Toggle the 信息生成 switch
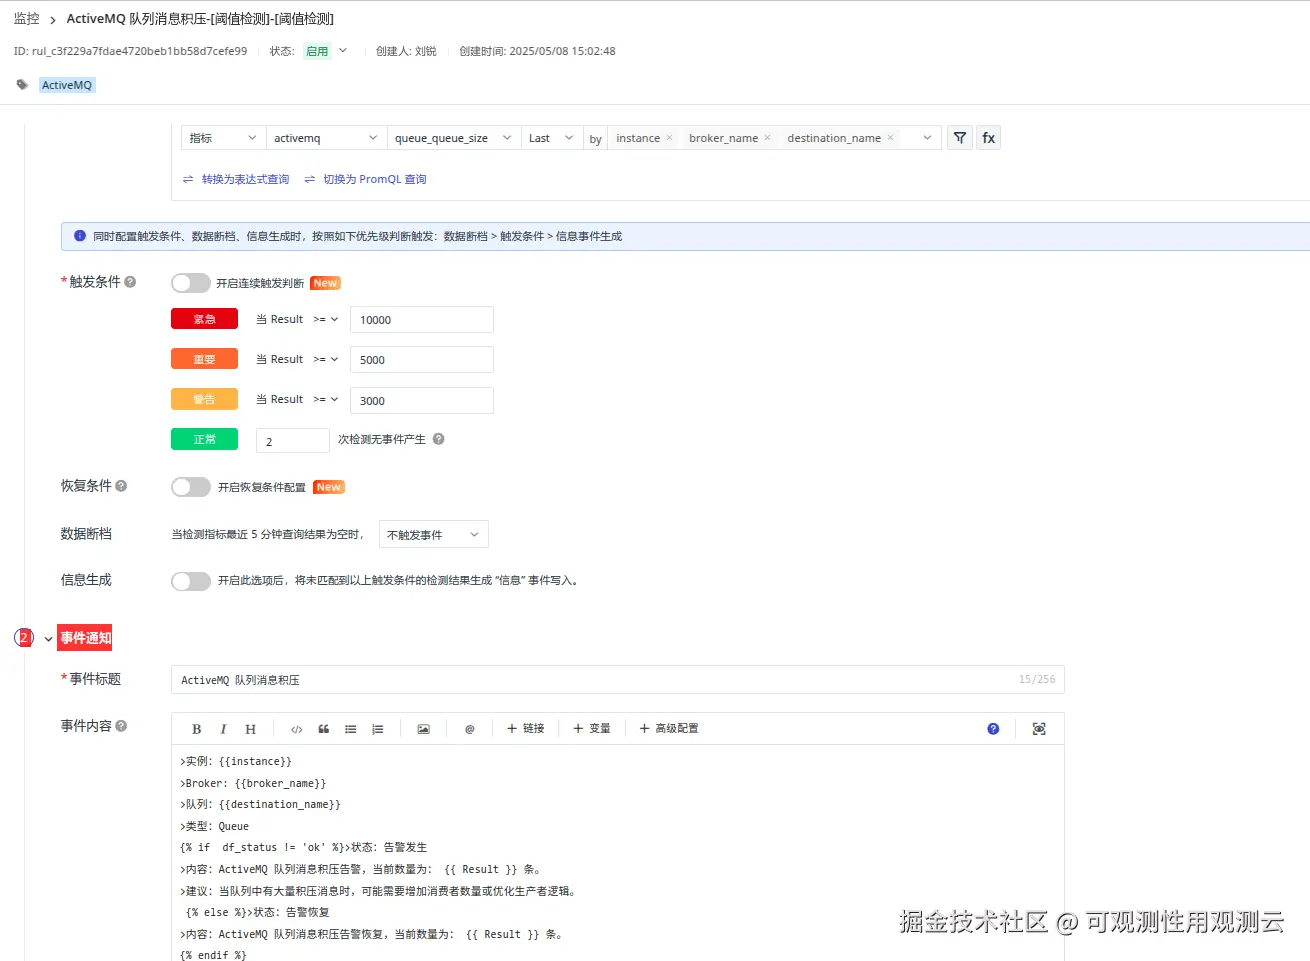This screenshot has height=961, width=1310. click(190, 581)
